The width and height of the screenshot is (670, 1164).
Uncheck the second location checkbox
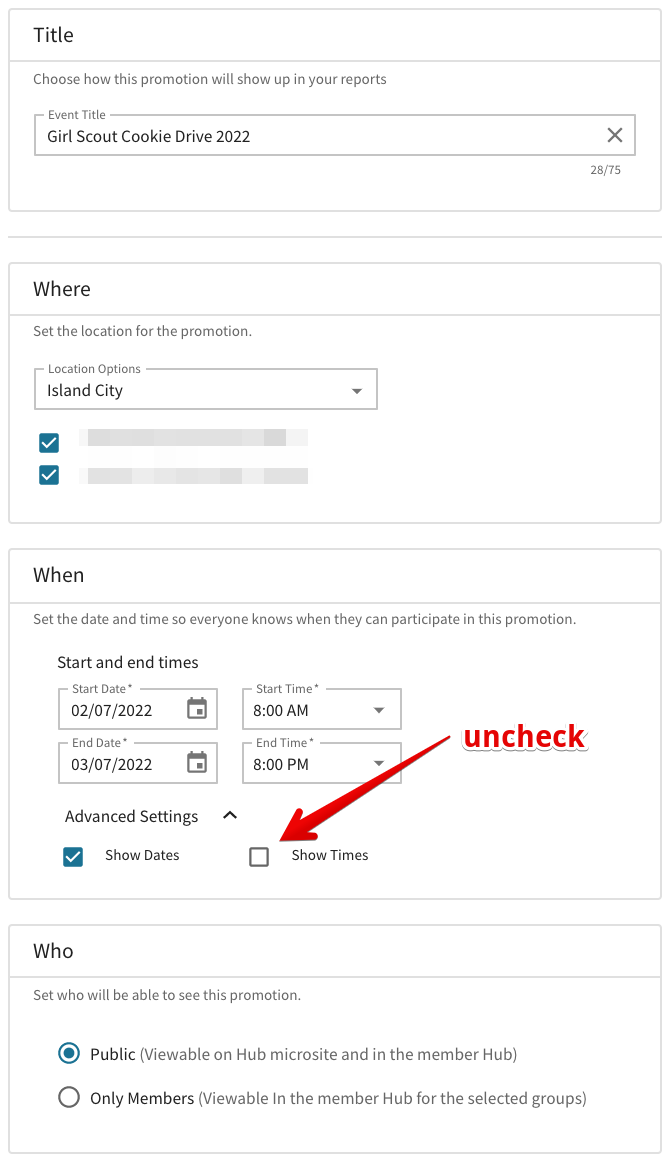click(x=49, y=475)
